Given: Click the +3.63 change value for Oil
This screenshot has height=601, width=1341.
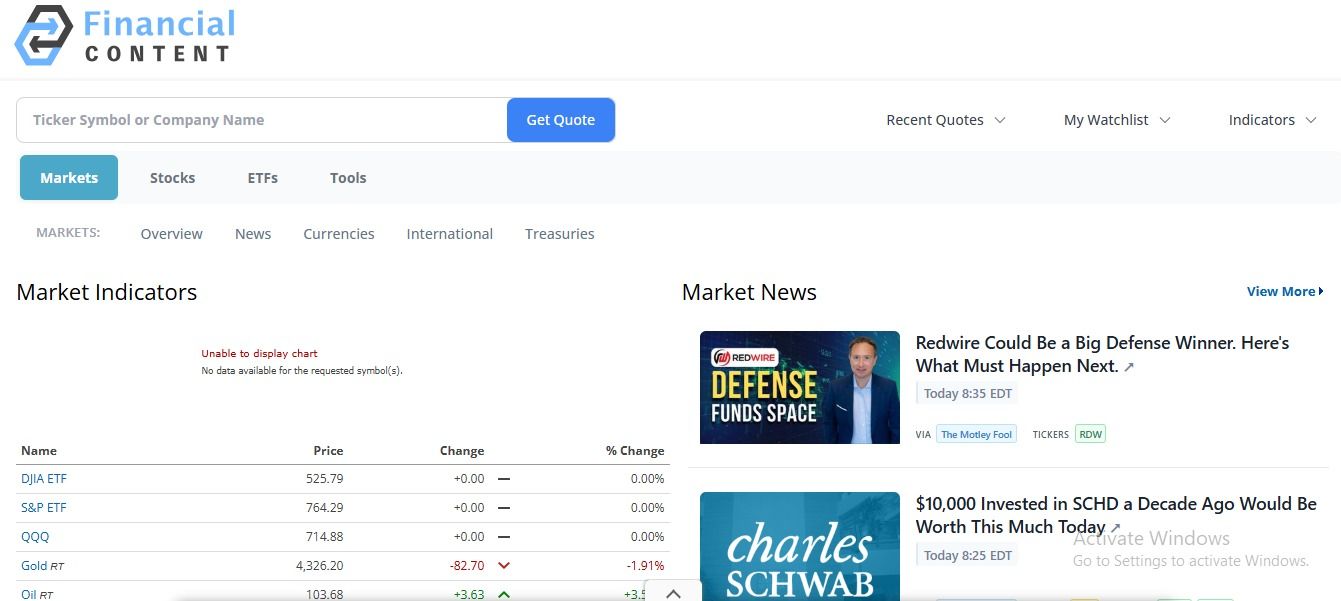Looking at the screenshot, I should (x=469, y=594).
